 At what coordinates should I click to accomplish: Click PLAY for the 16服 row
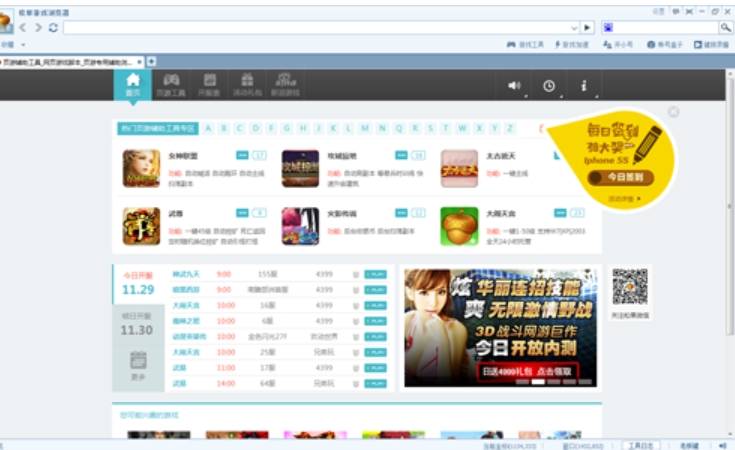[375, 306]
